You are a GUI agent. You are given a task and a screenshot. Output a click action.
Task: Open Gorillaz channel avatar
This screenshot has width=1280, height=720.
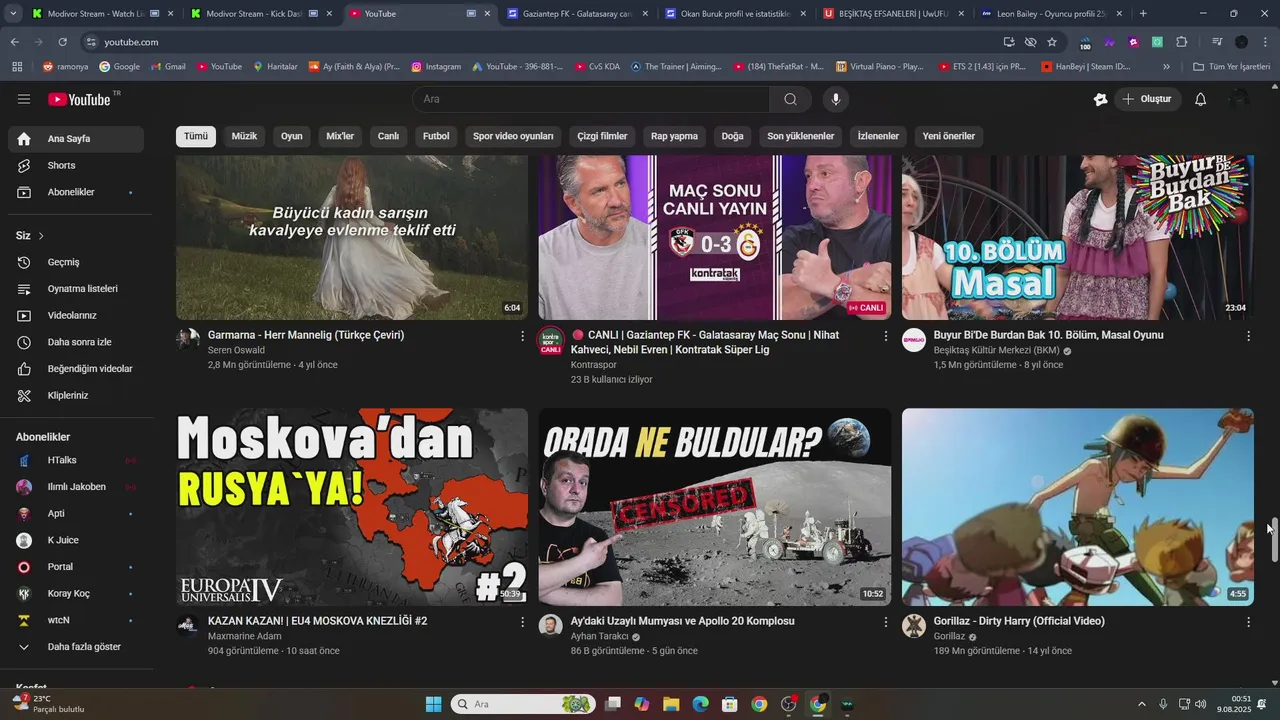[913, 626]
